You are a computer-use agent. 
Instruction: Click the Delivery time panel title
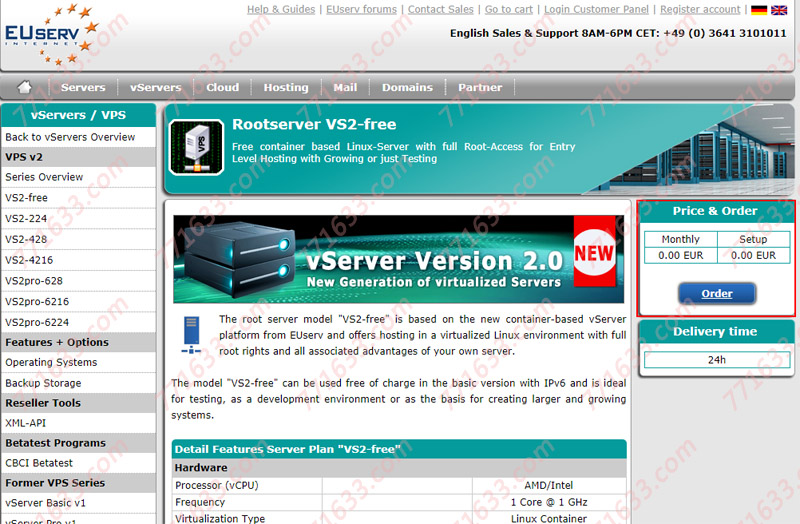pyautogui.click(x=715, y=332)
